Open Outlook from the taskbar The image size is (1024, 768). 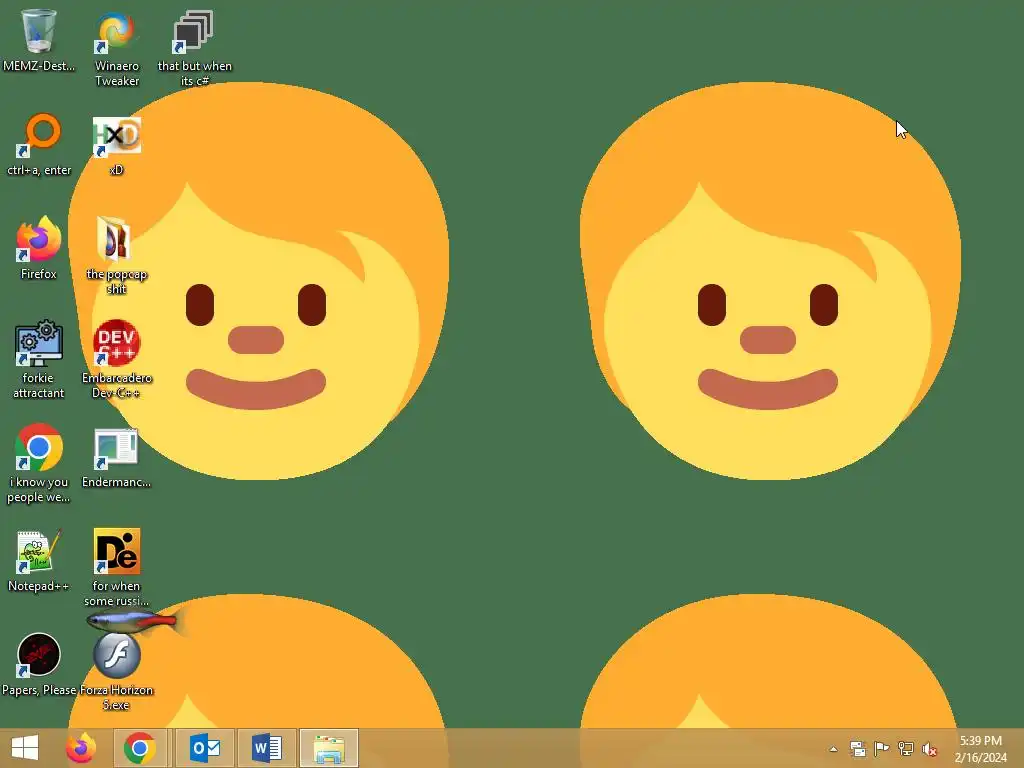(205, 748)
